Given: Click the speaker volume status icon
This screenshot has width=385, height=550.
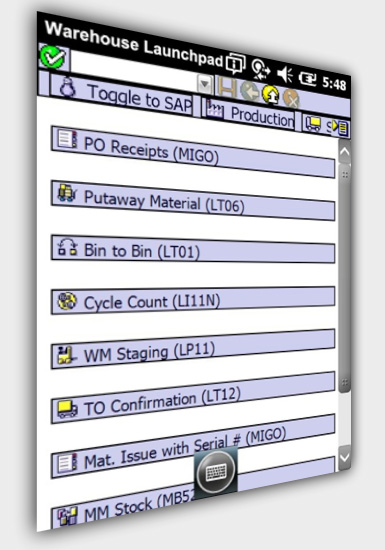Looking at the screenshot, I should (x=285, y=74).
